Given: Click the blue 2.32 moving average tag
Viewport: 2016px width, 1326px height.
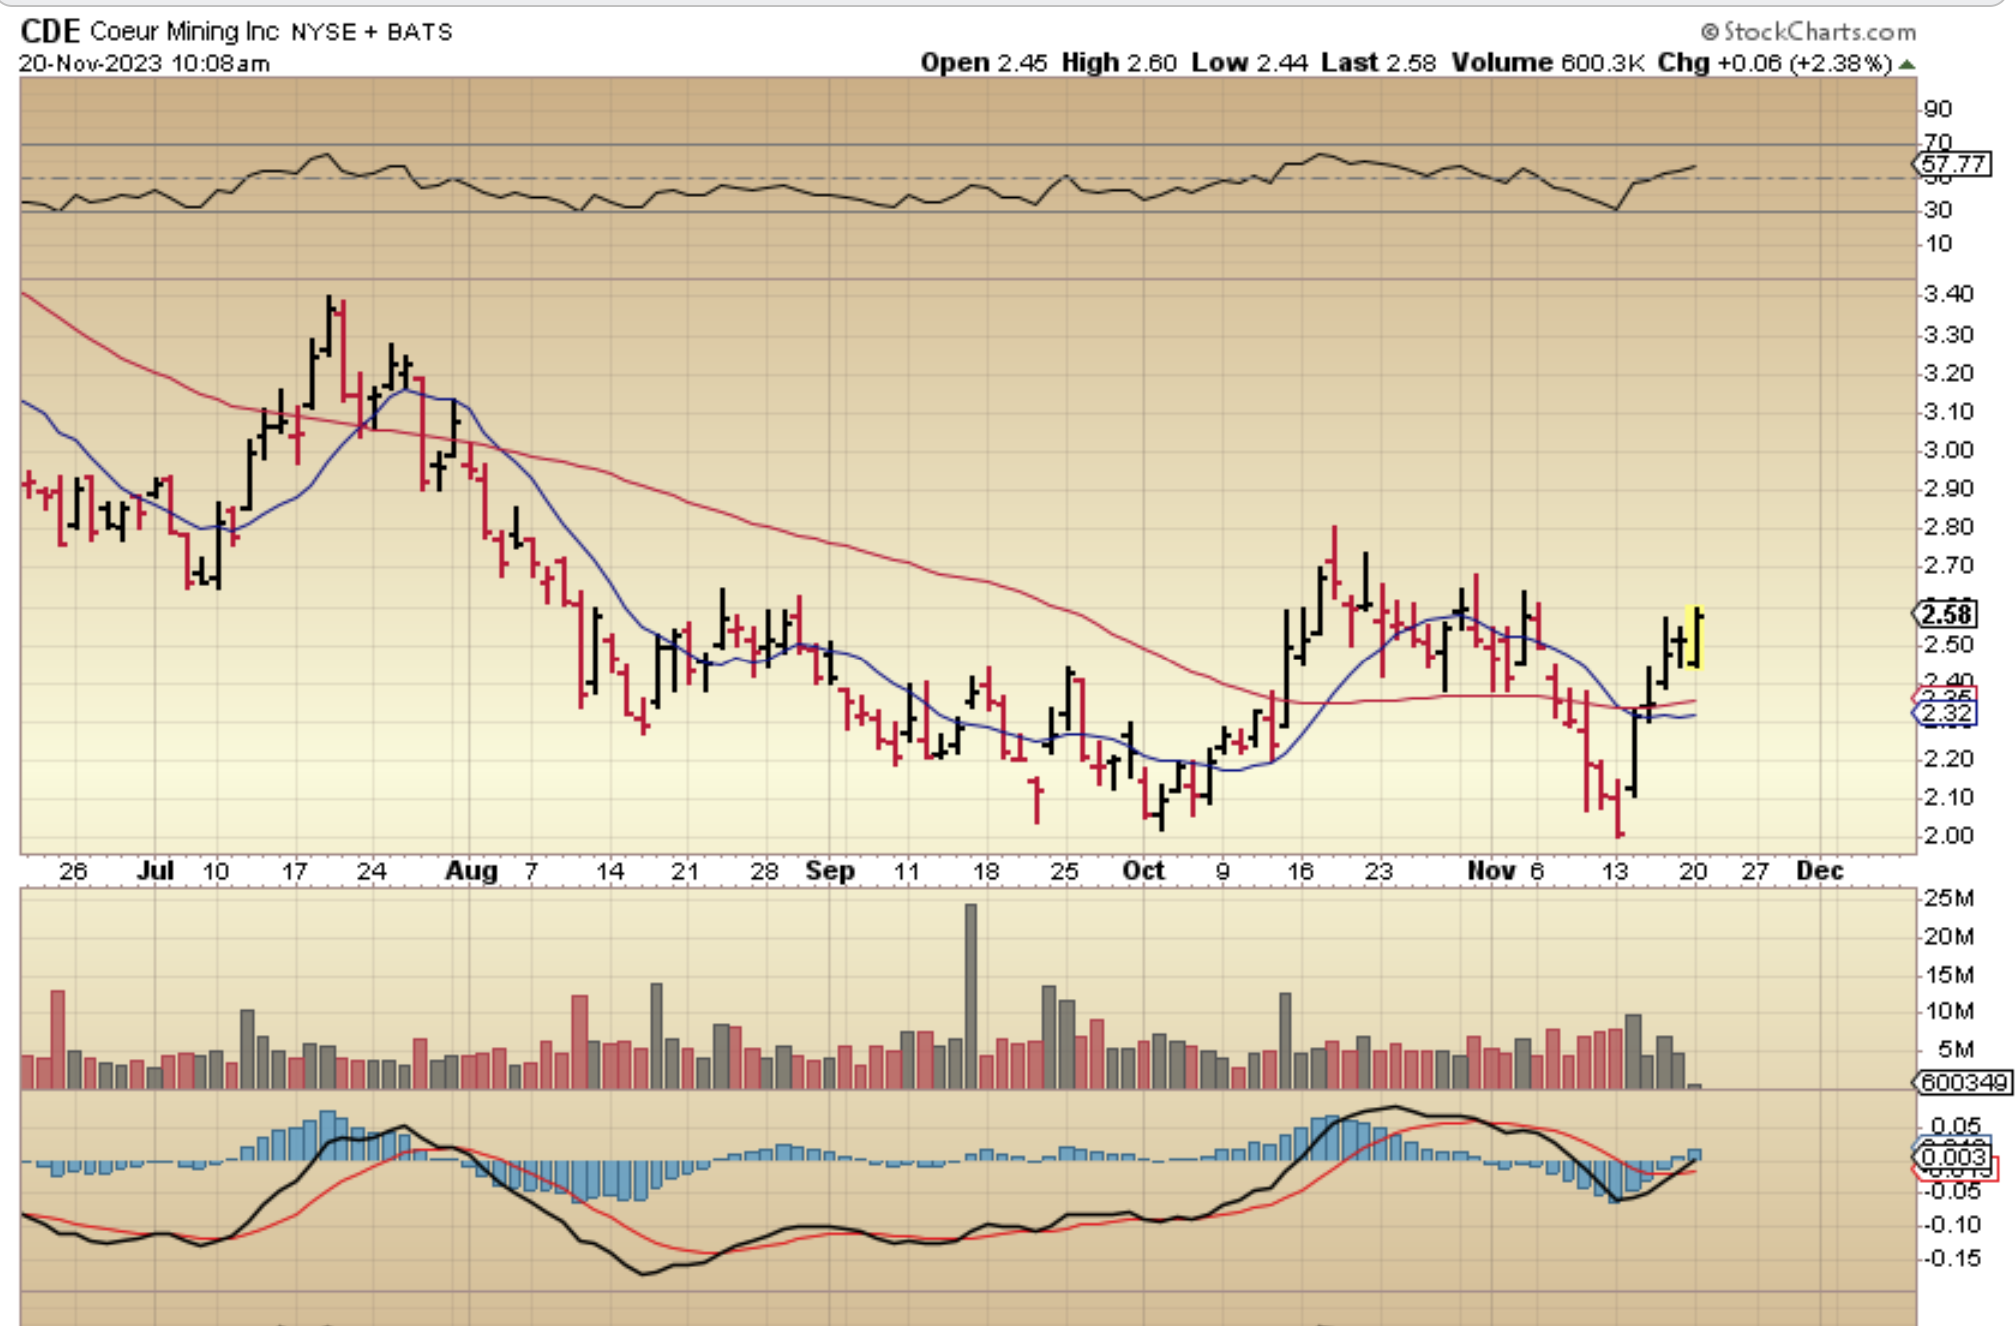Looking at the screenshot, I should [1946, 713].
